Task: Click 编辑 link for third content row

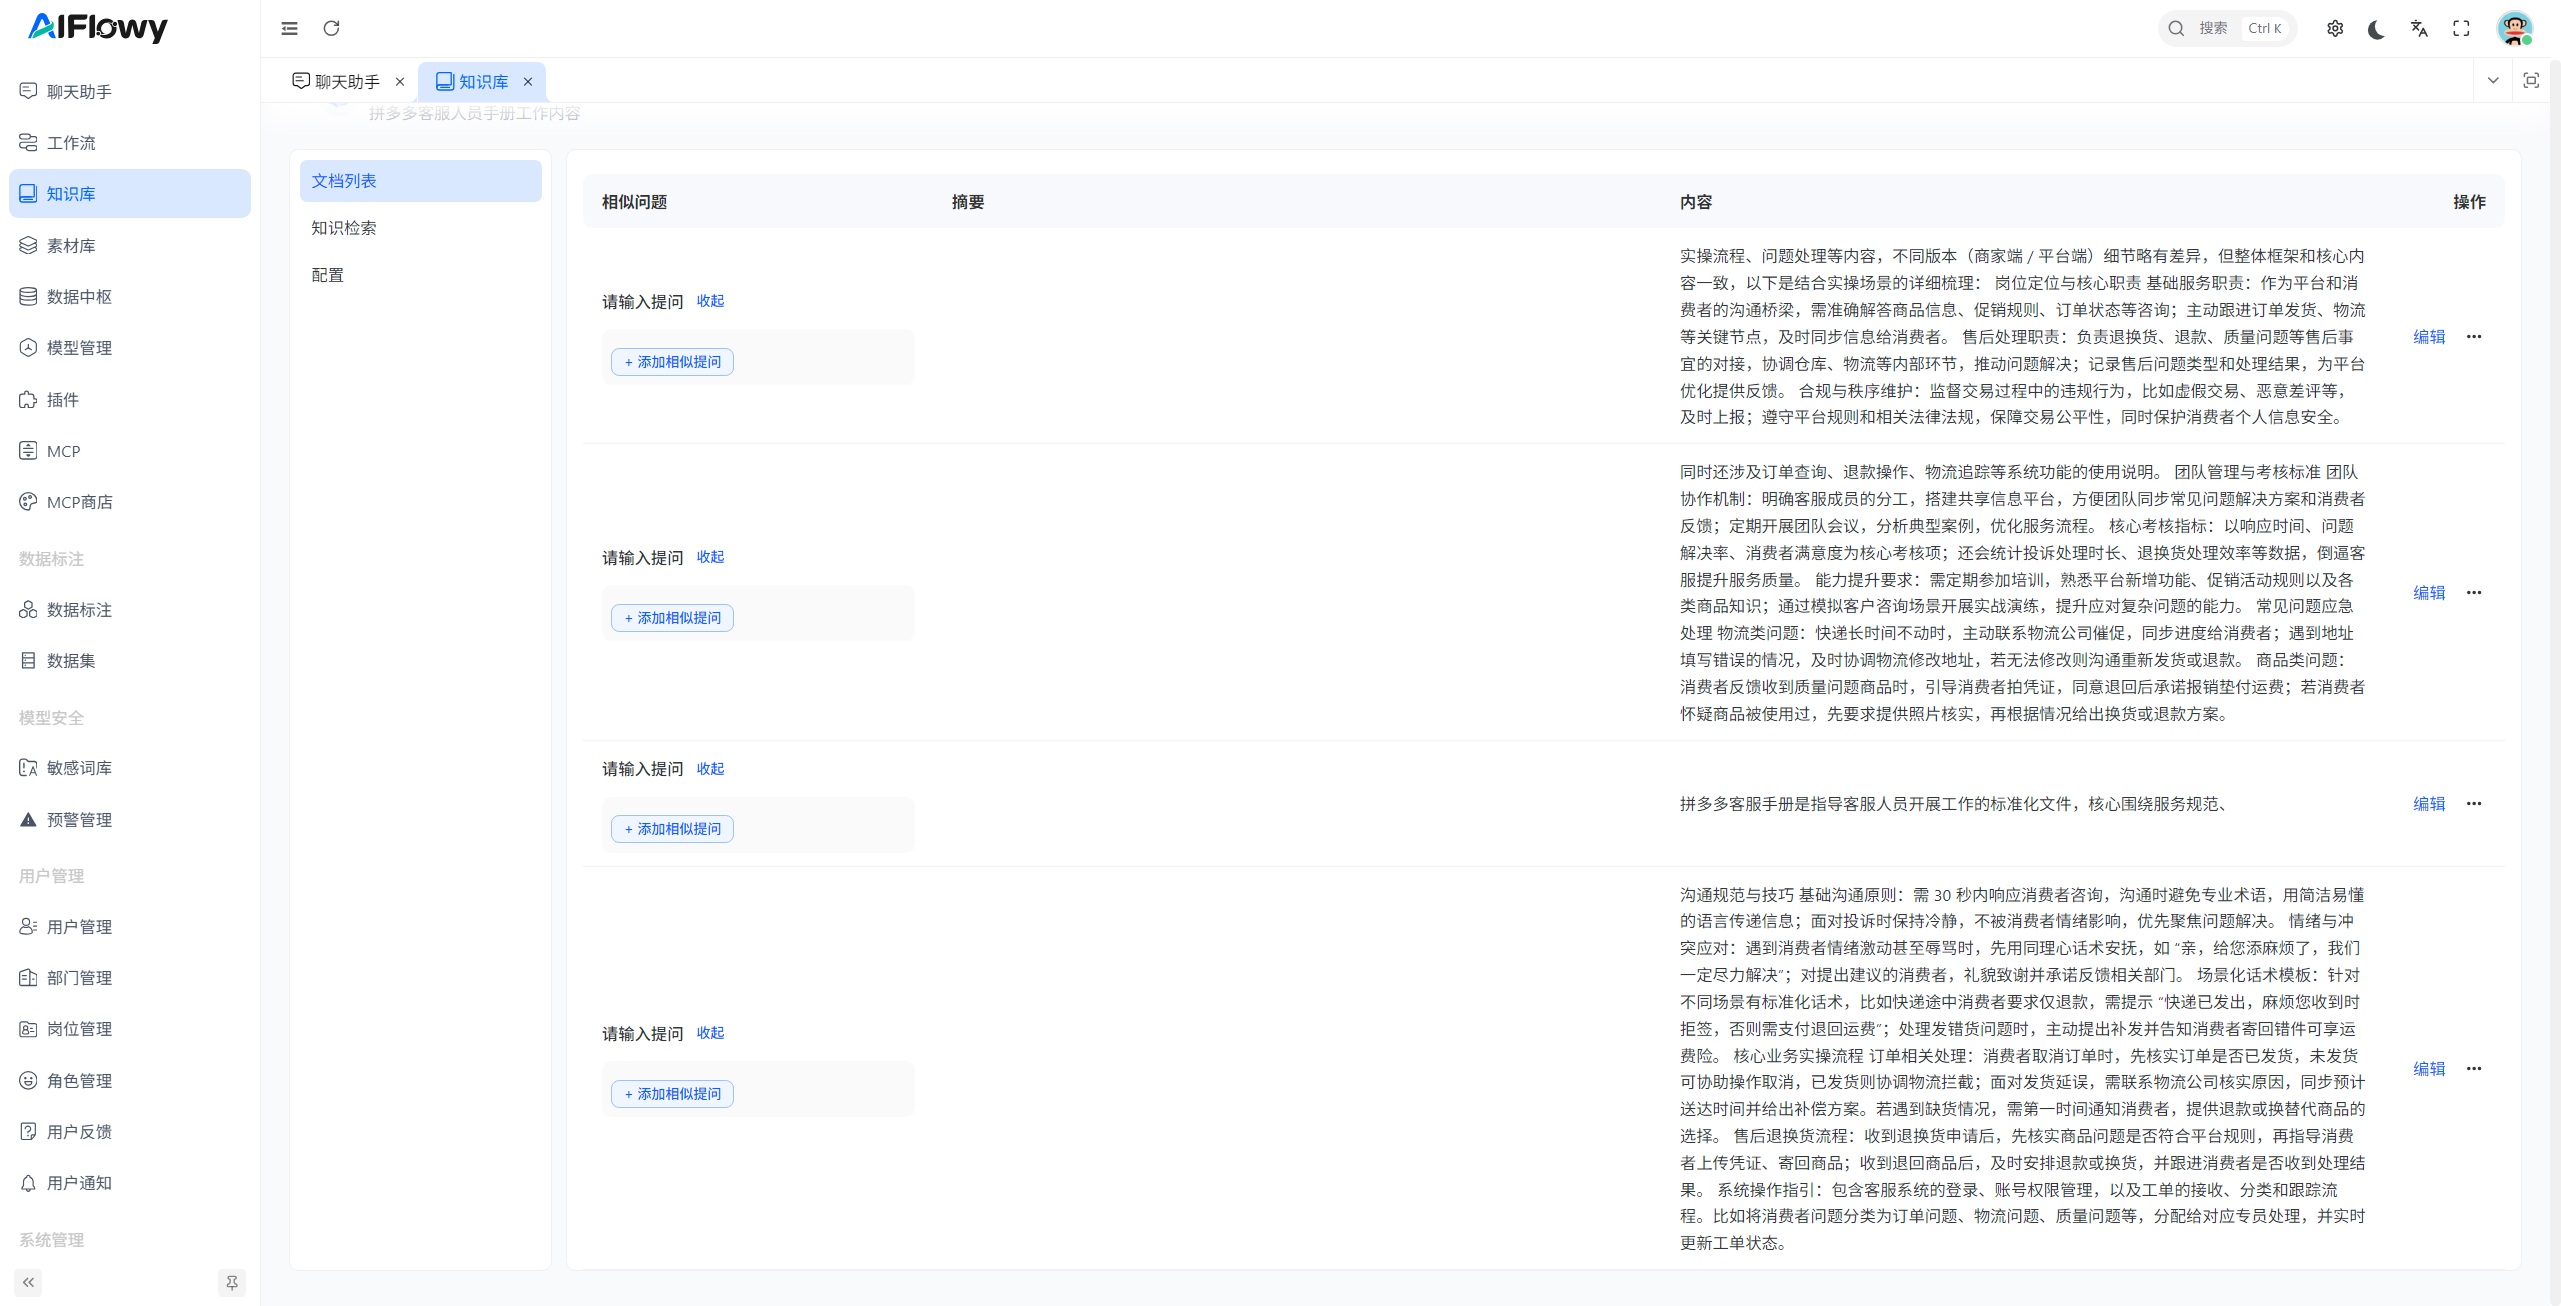Action: 2429,804
